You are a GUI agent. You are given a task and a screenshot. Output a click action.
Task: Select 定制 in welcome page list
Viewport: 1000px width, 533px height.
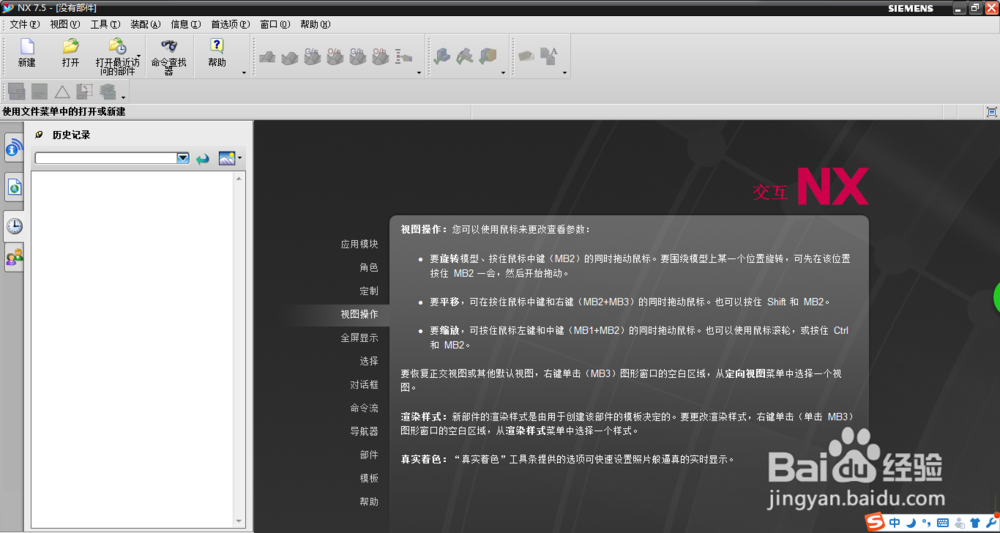pyautogui.click(x=369, y=291)
